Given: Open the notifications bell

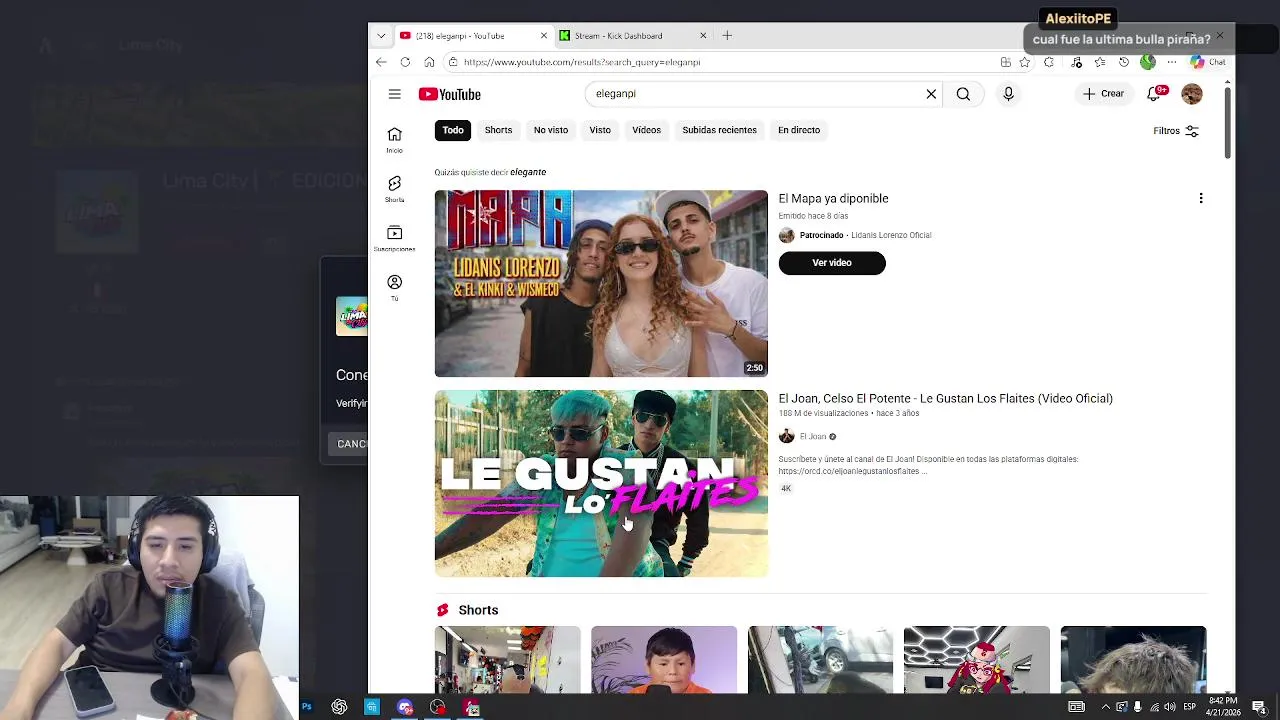Looking at the screenshot, I should coord(1154,94).
